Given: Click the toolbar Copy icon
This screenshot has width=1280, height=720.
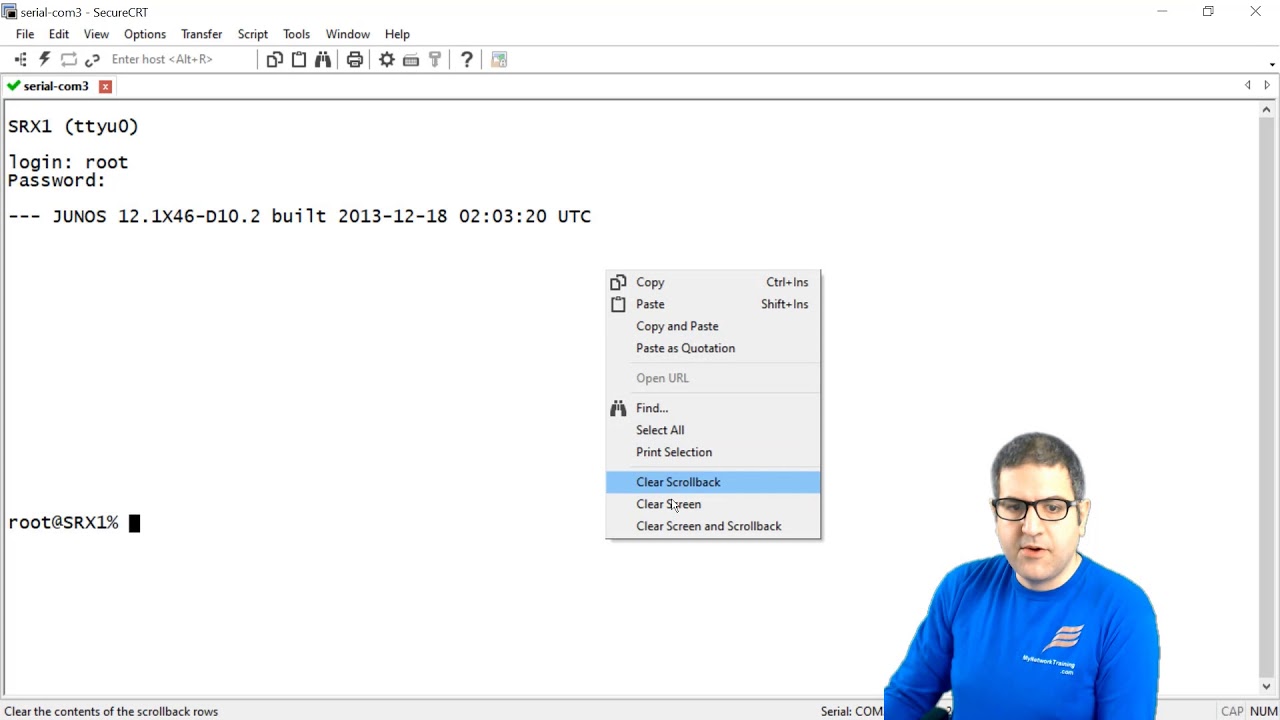Looking at the screenshot, I should 274,60.
